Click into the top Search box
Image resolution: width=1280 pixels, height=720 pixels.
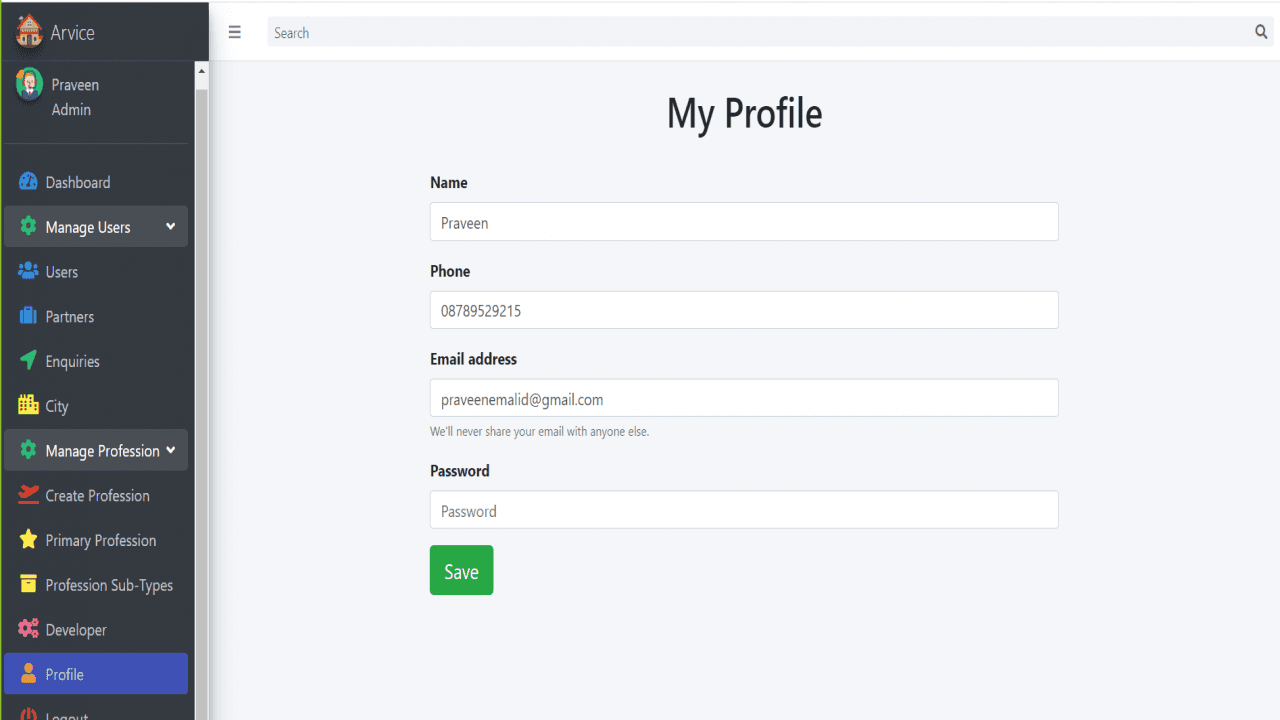(759, 32)
